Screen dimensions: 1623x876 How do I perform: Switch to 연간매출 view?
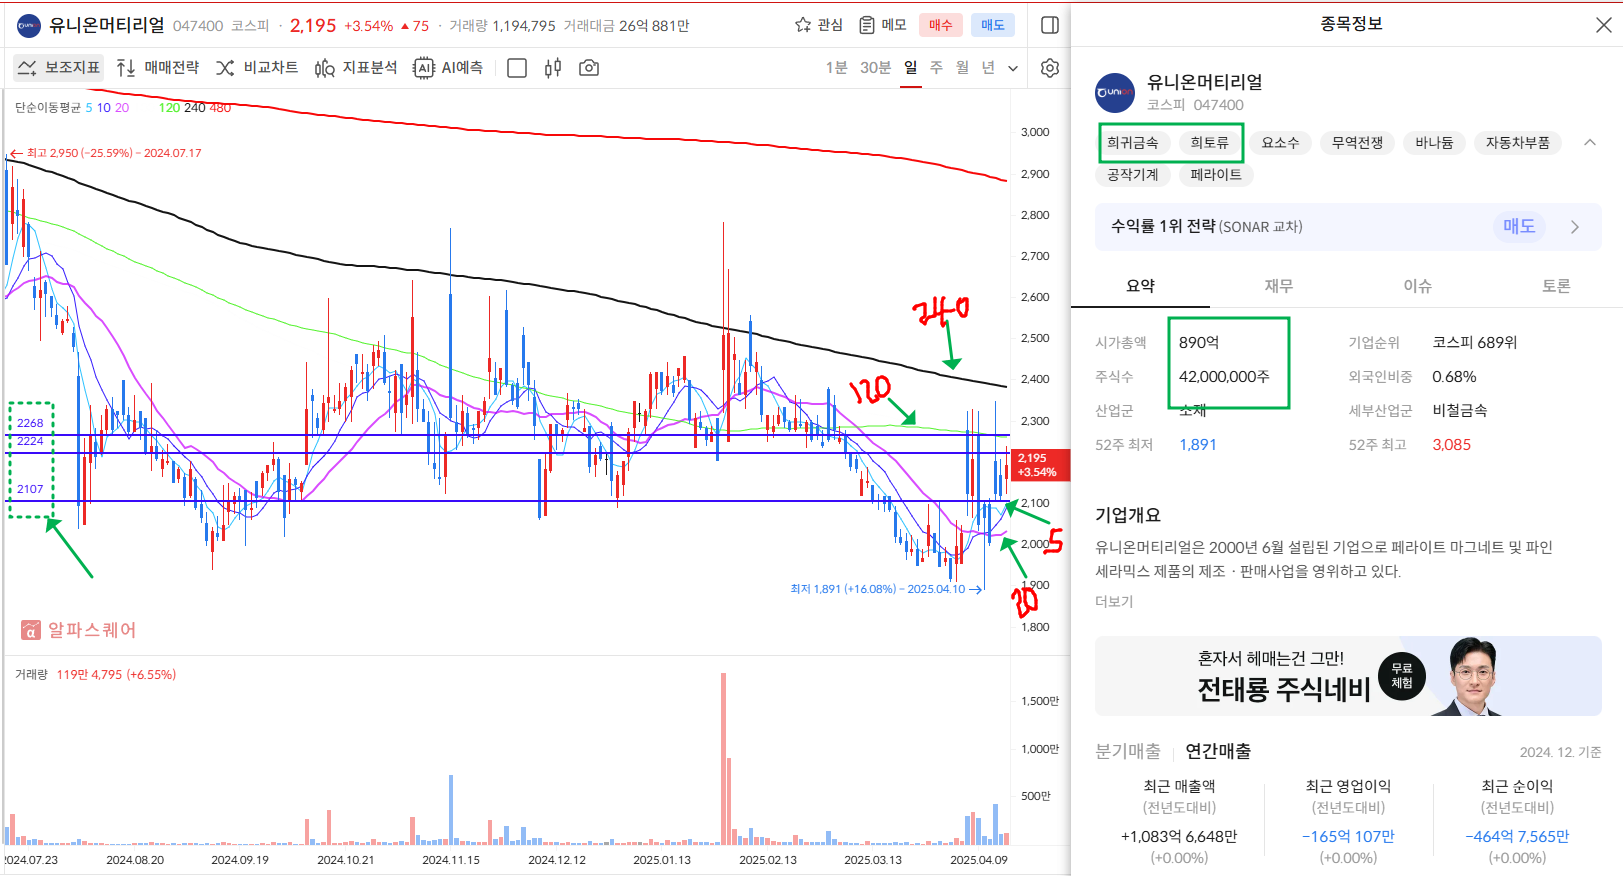[1218, 751]
